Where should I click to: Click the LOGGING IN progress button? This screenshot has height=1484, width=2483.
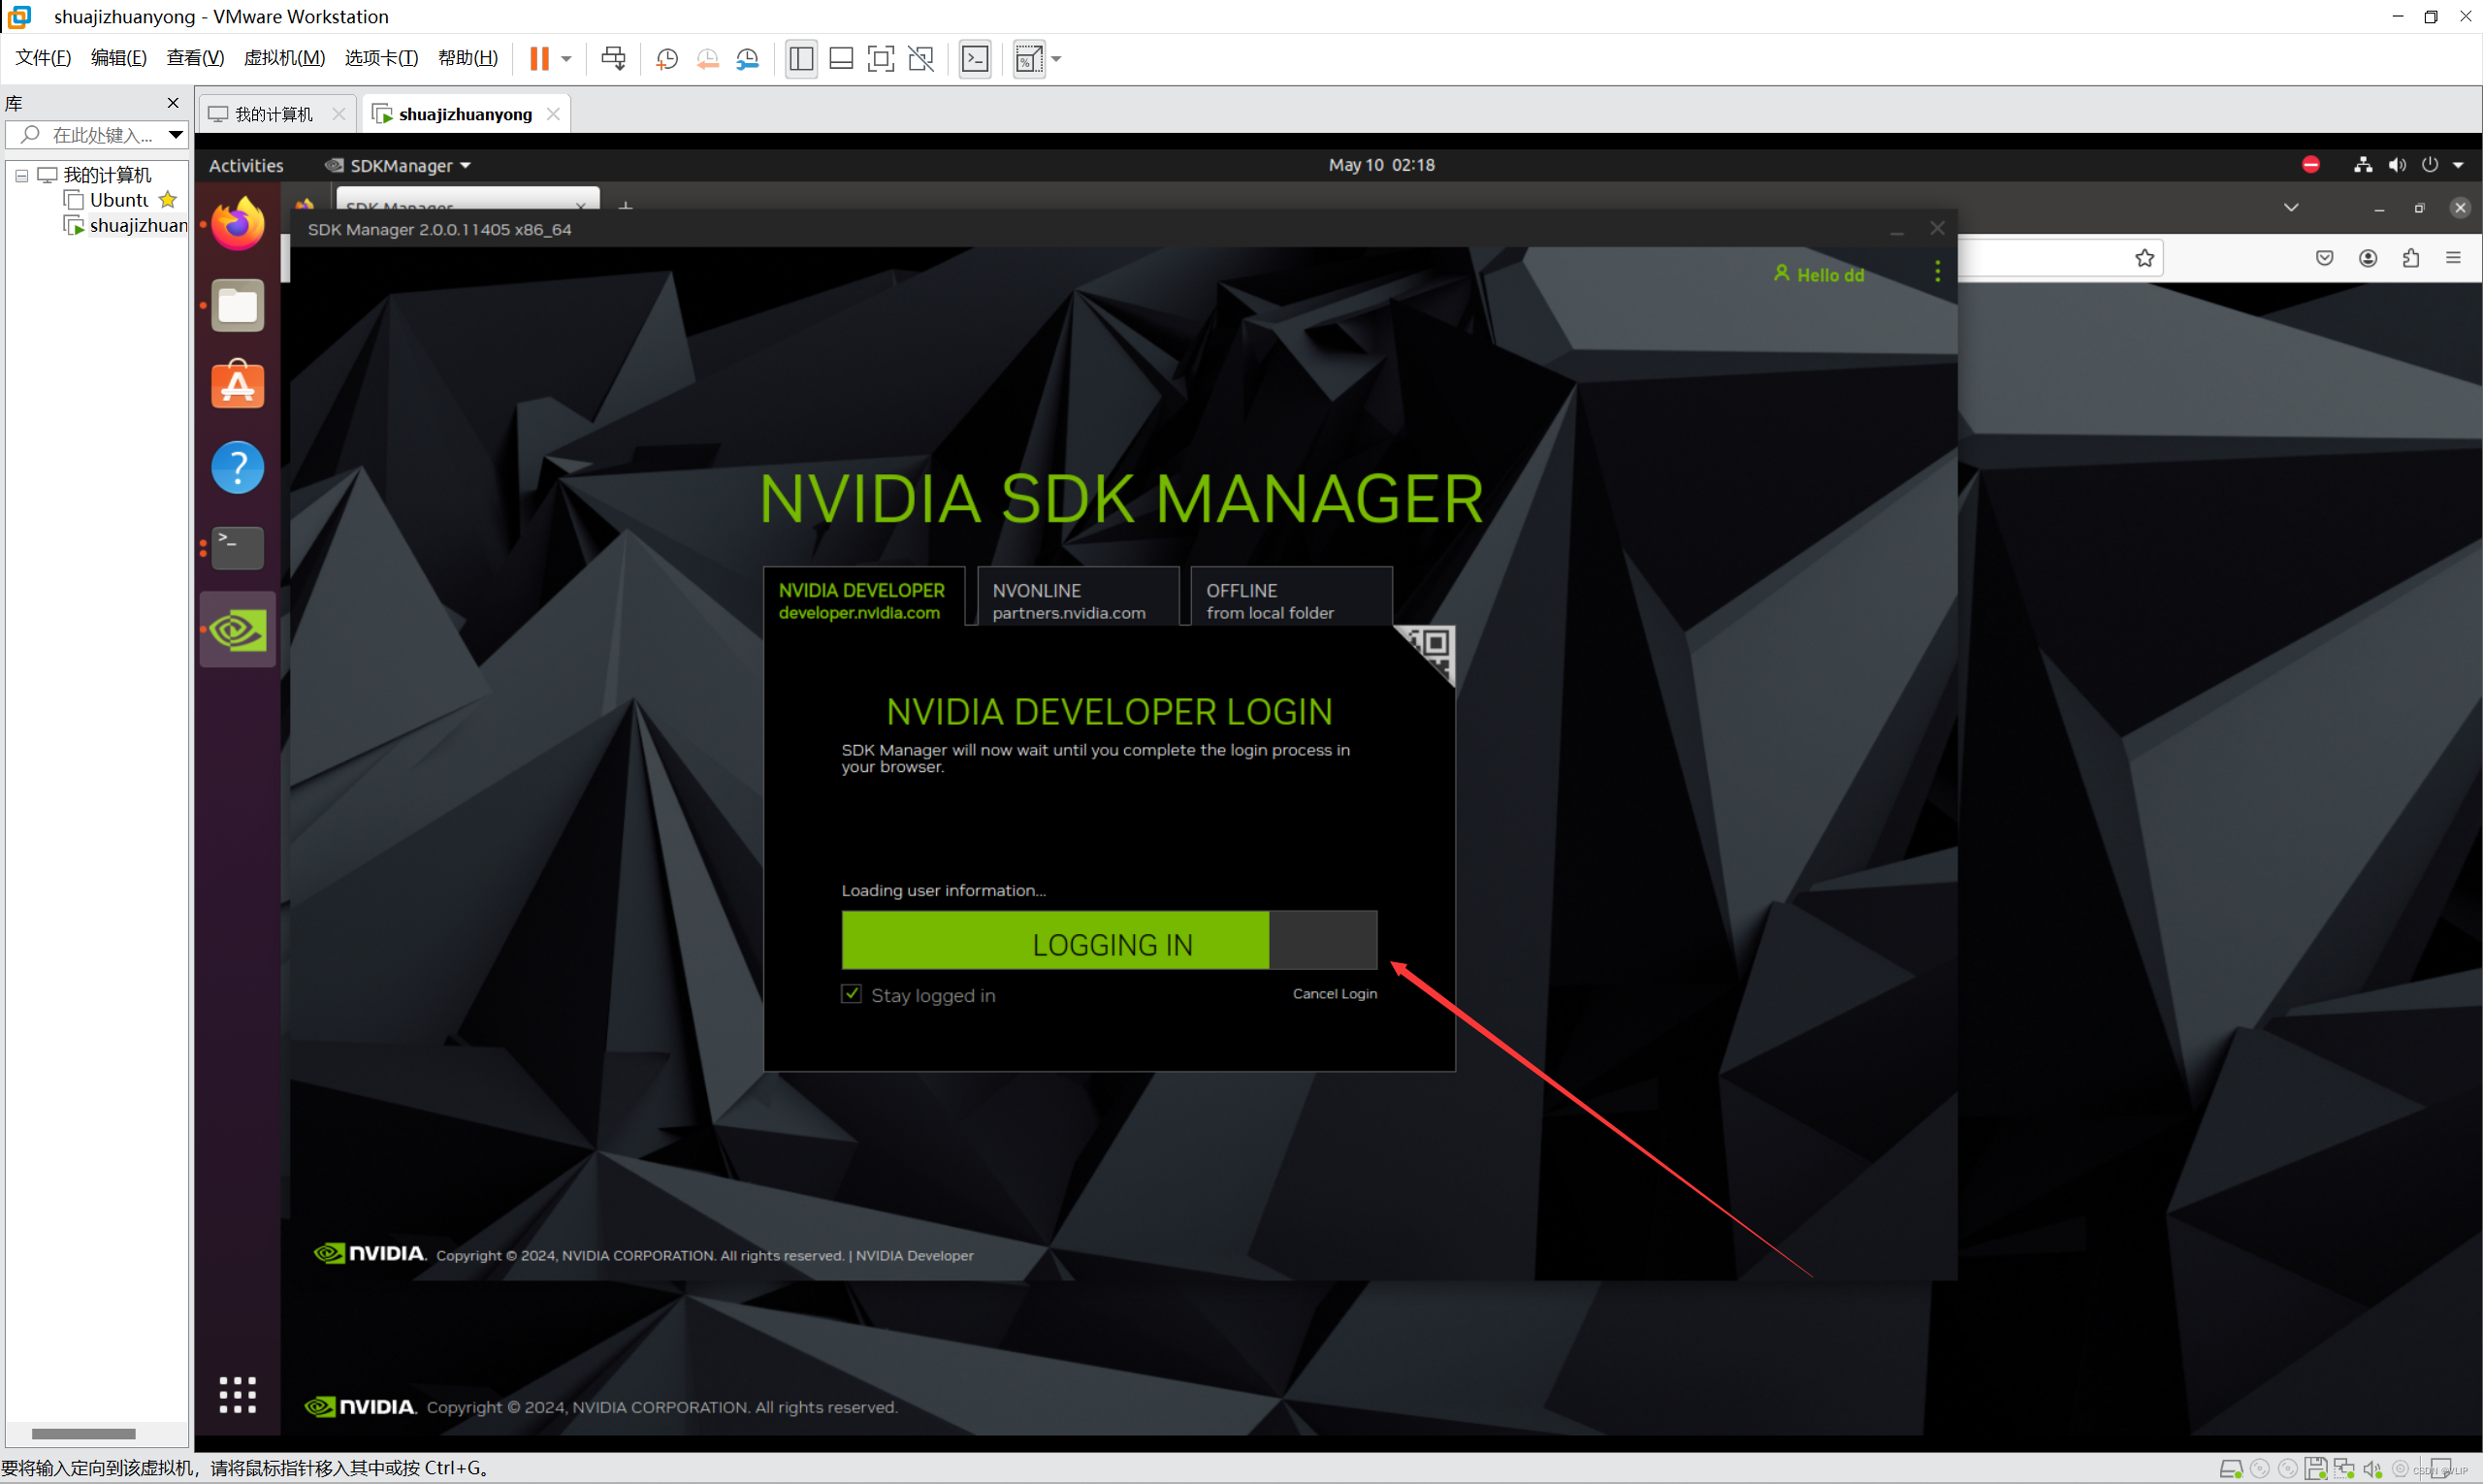click(1108, 941)
